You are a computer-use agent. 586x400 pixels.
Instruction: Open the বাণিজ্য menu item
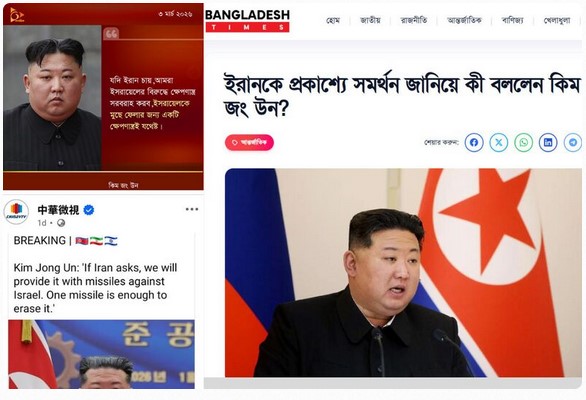coord(512,20)
